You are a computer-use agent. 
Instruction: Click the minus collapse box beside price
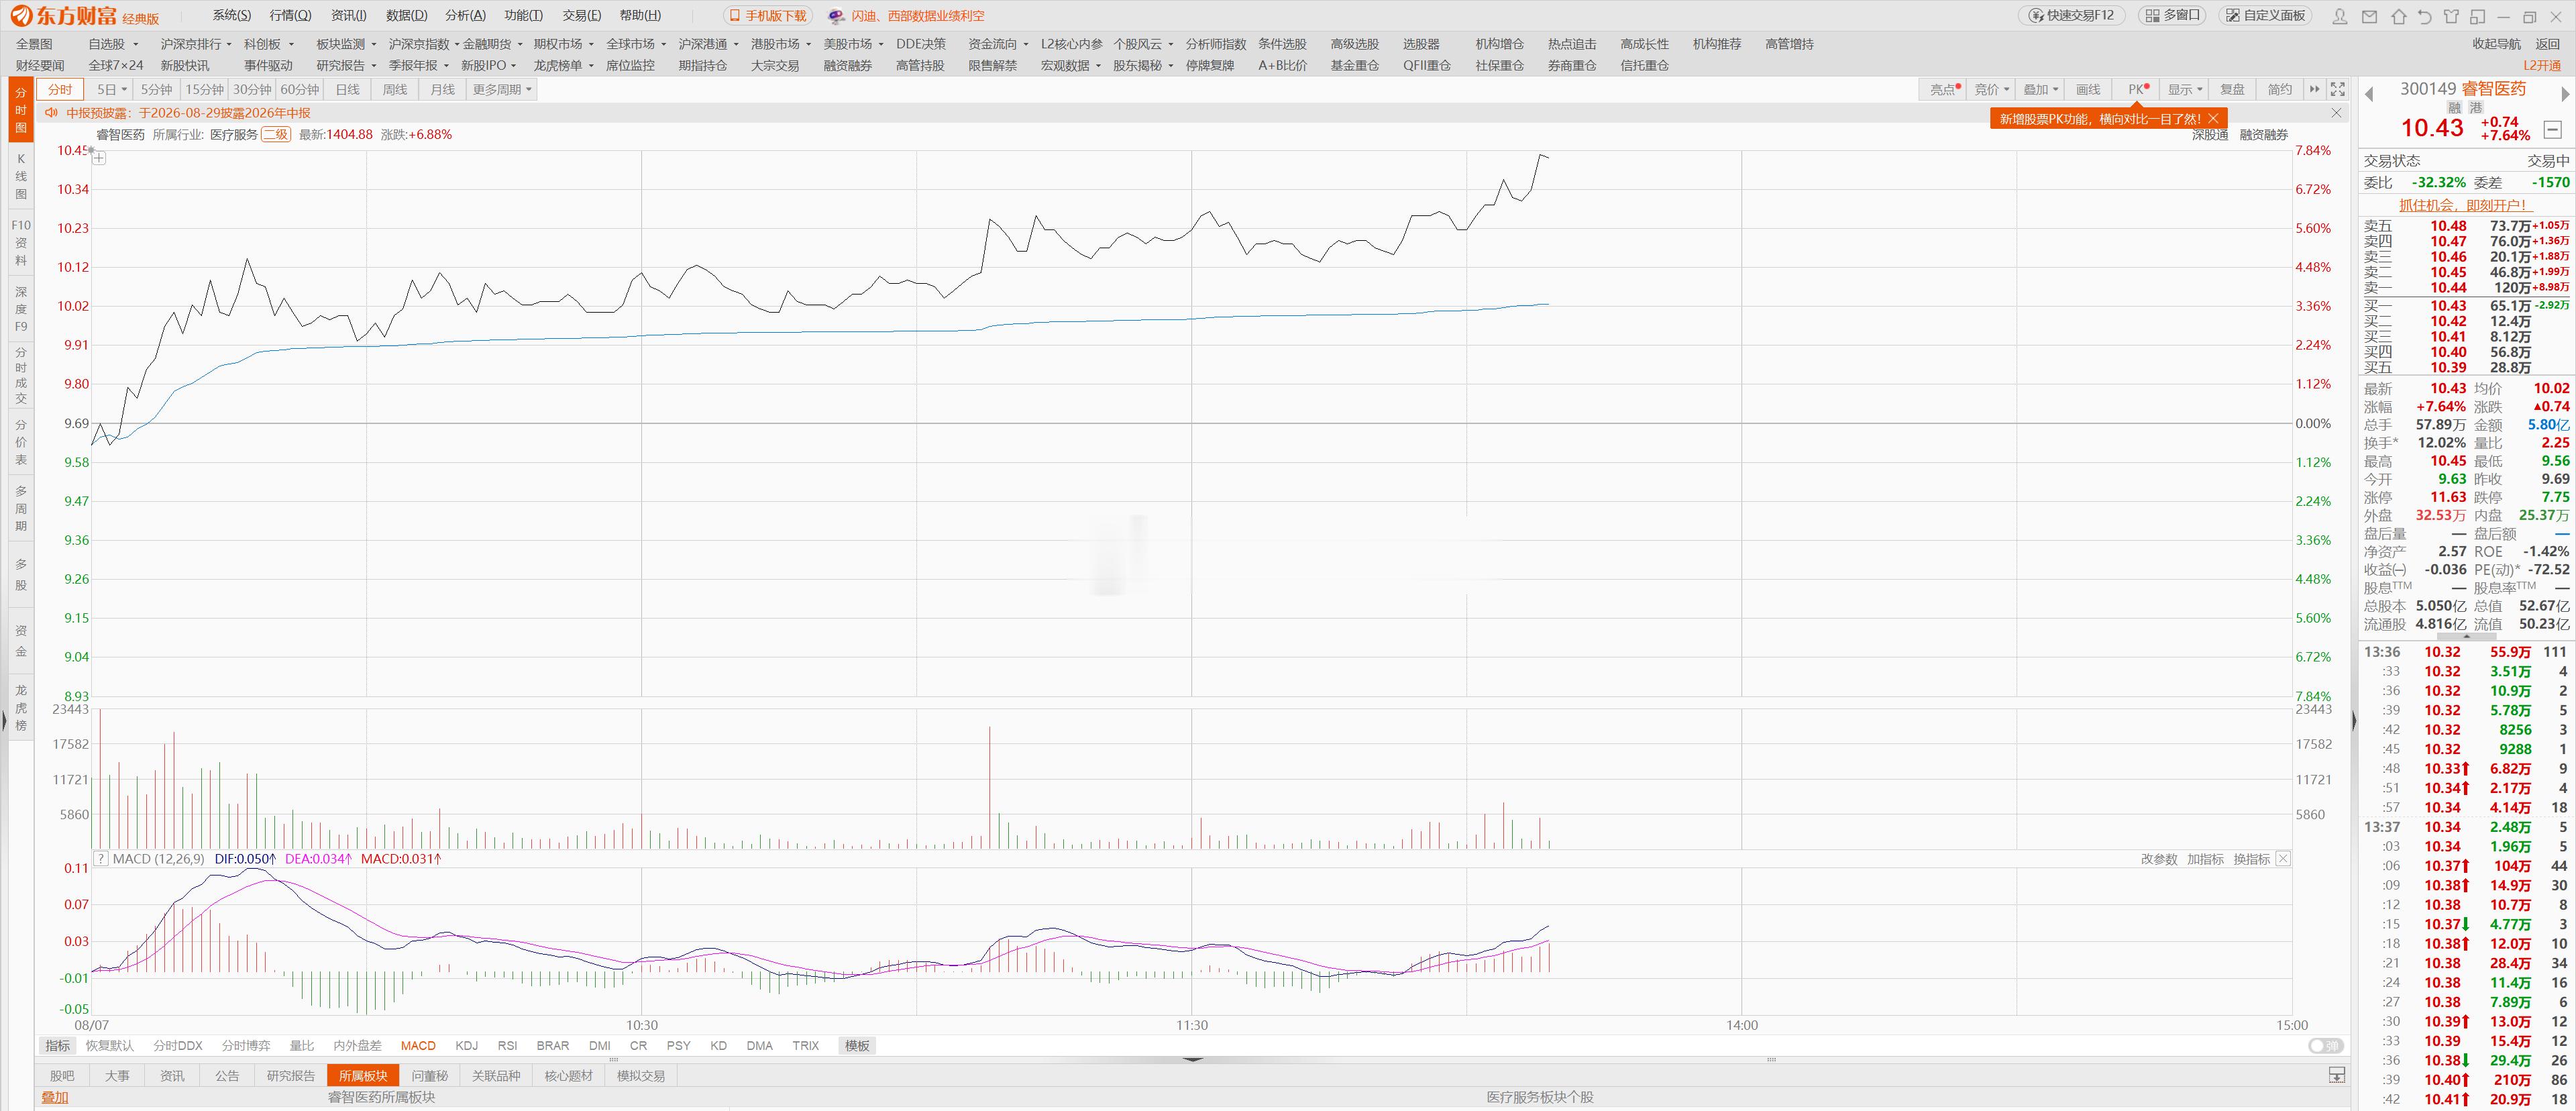2552,129
